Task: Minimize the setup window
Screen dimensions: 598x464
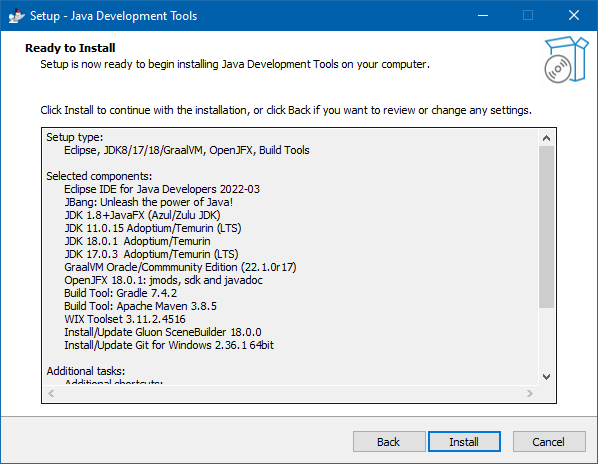Action: pyautogui.click(x=483, y=16)
